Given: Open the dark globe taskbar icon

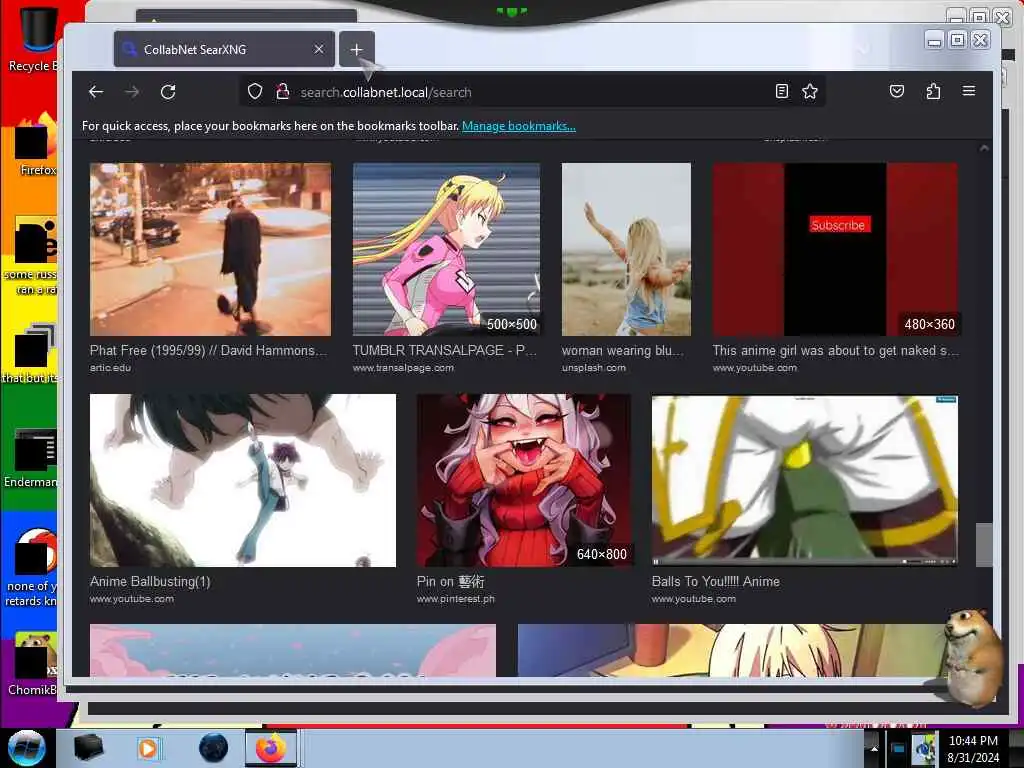Looking at the screenshot, I should pyautogui.click(x=214, y=748).
